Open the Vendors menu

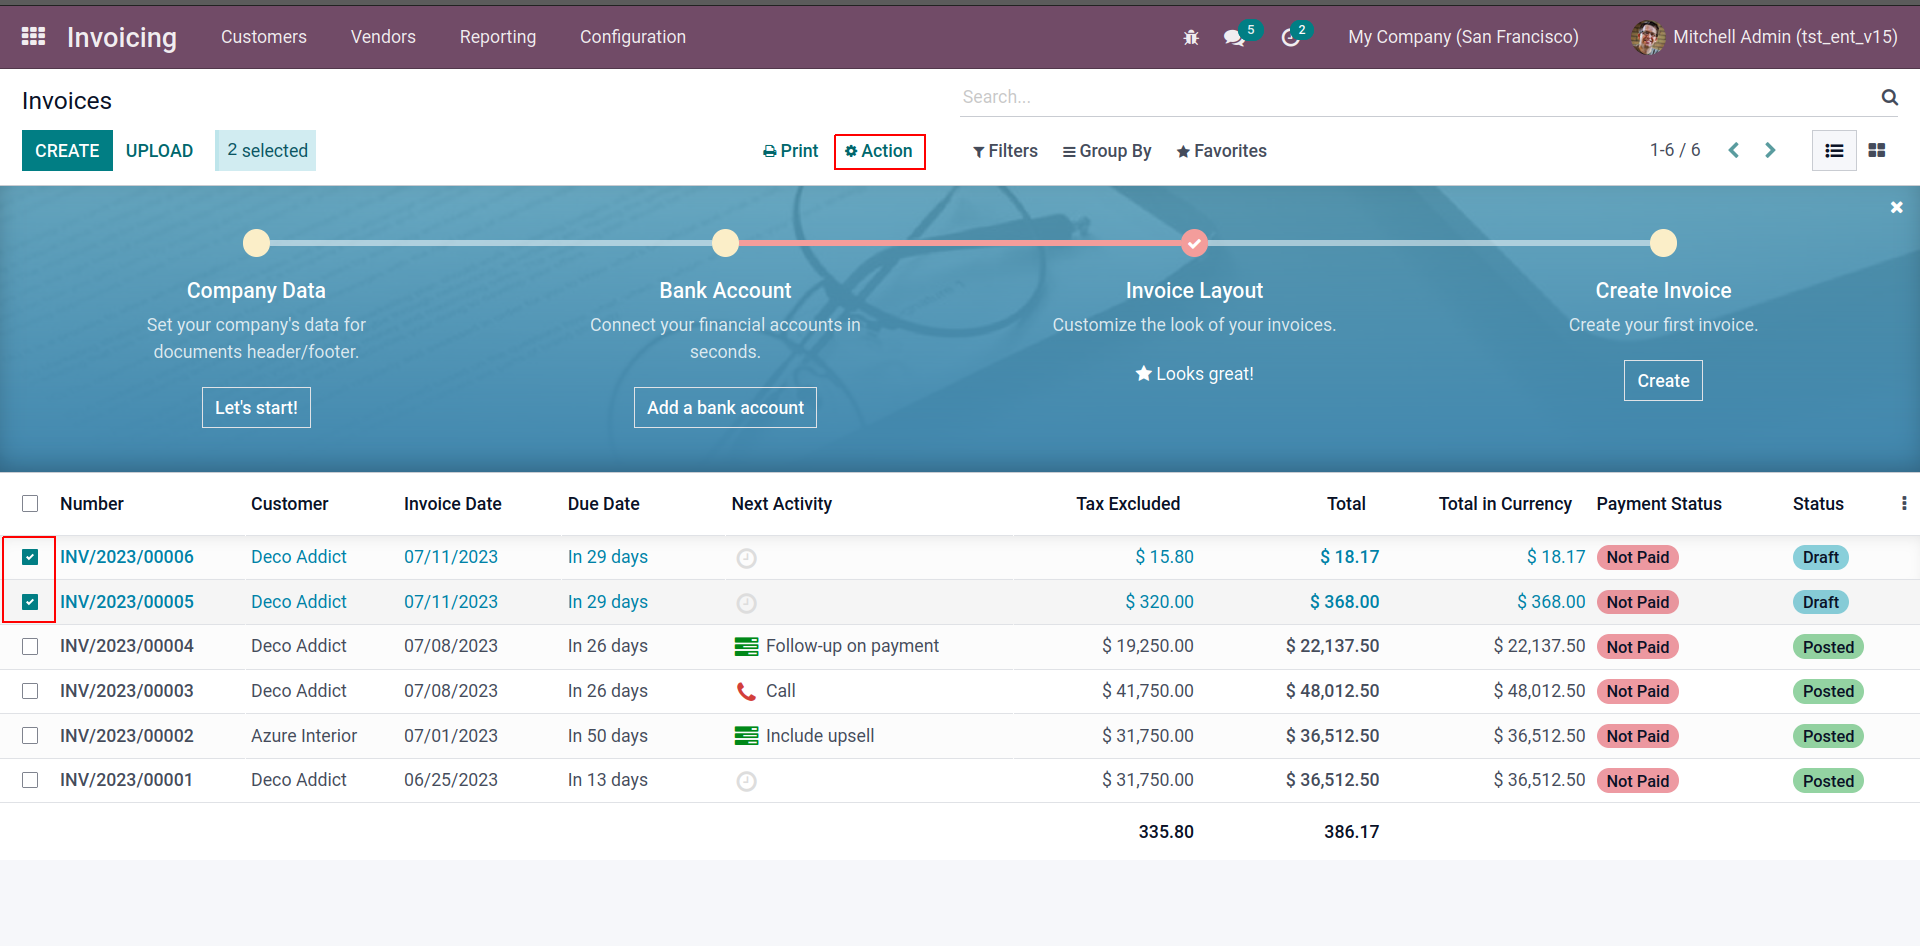coord(383,37)
